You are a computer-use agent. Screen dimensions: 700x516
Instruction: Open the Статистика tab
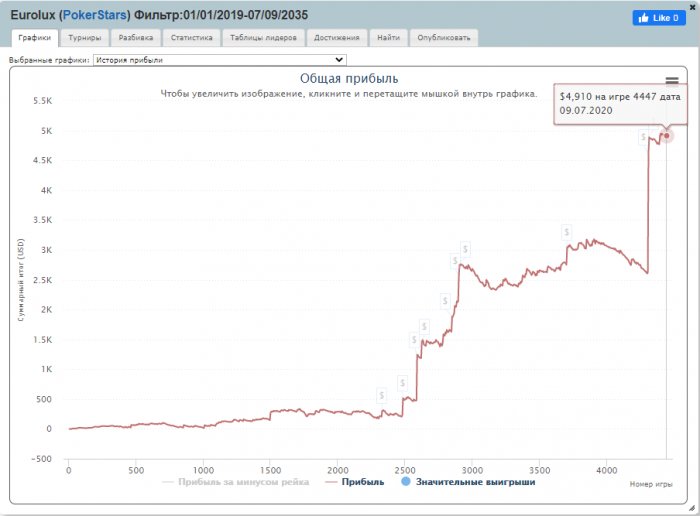192,37
